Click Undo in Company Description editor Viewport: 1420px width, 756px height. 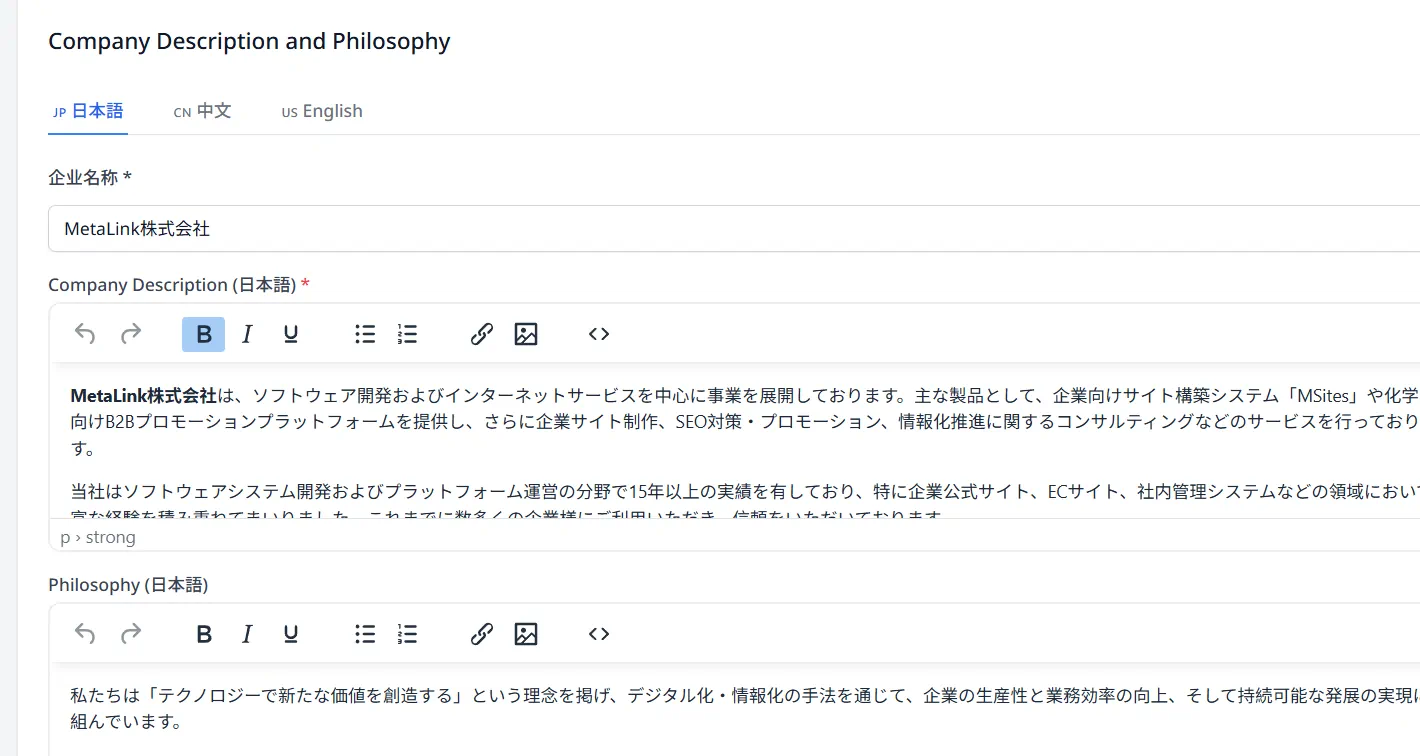click(85, 334)
